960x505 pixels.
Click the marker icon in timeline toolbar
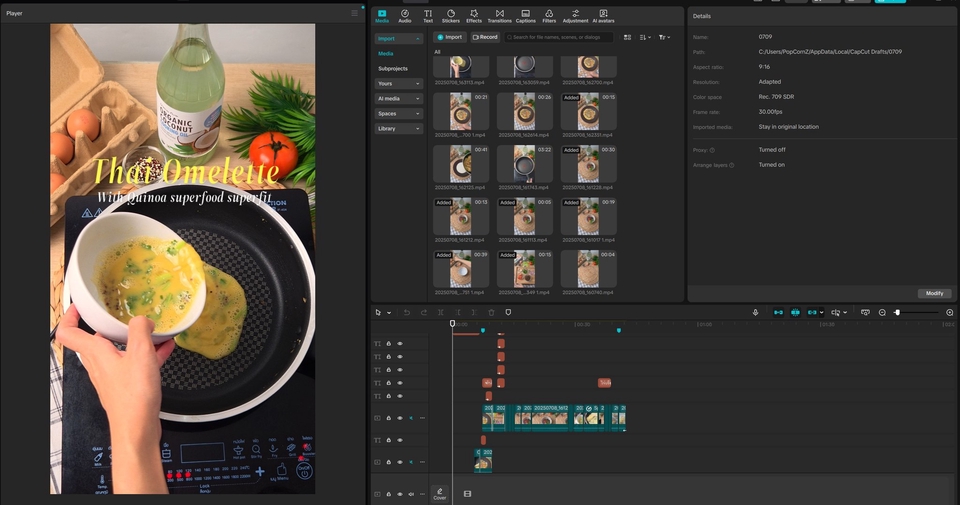pos(508,313)
